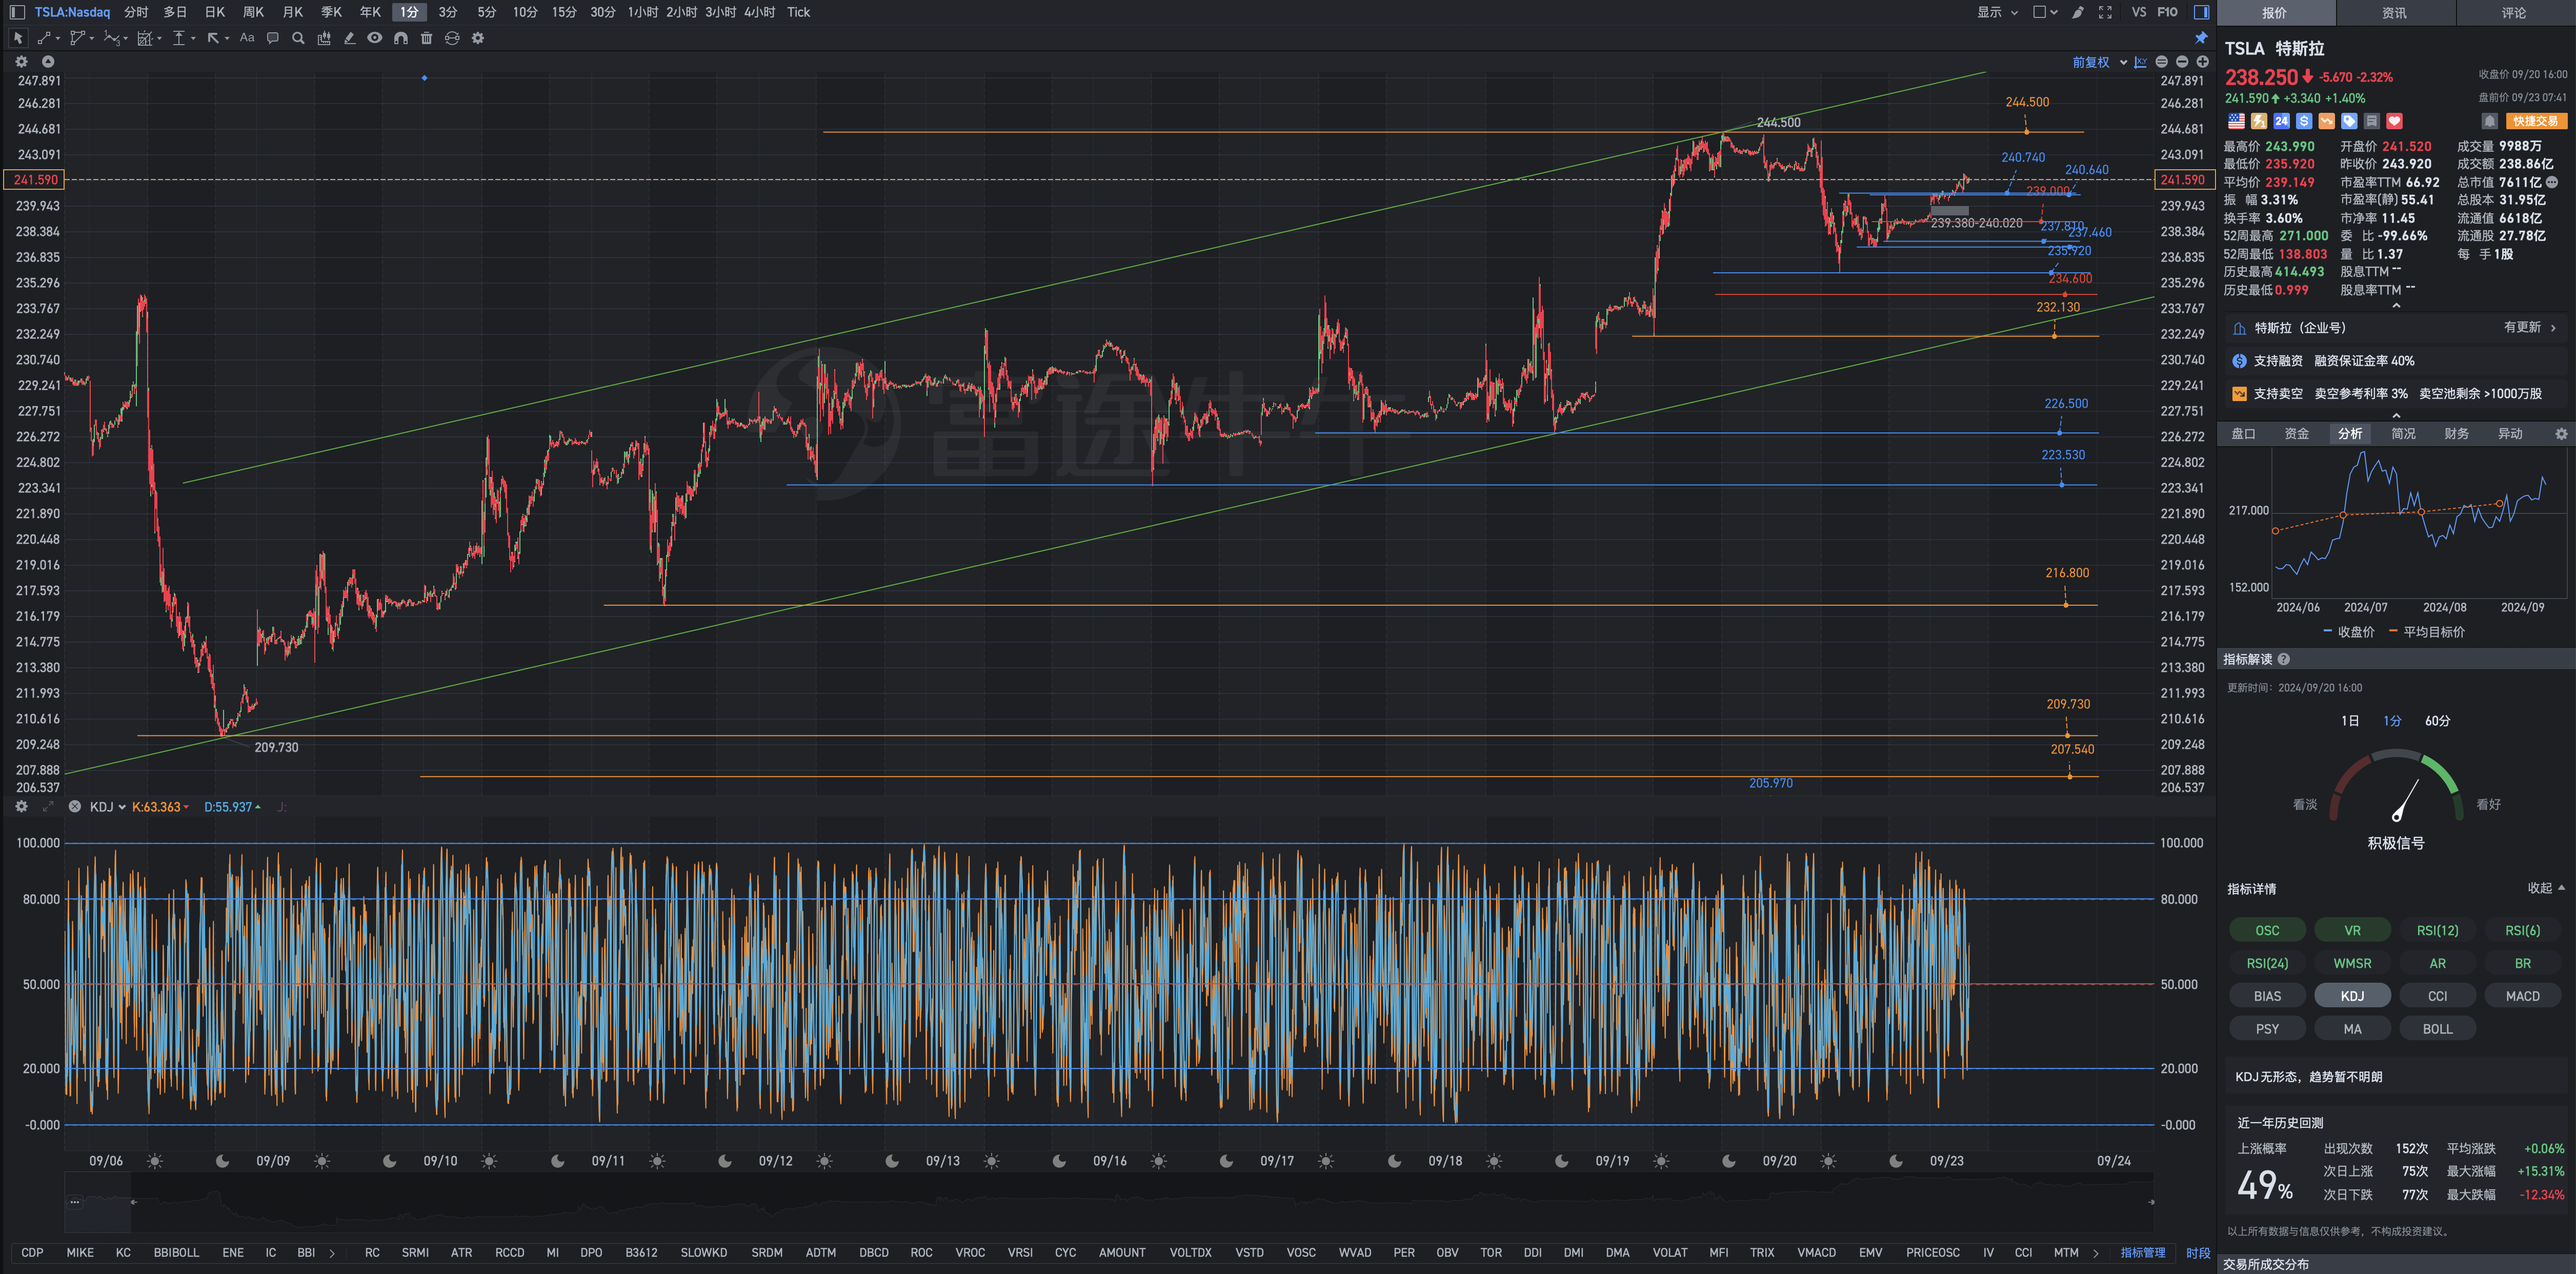
Task: Open the 前复权 adjustment dropdown
Action: [2099, 62]
